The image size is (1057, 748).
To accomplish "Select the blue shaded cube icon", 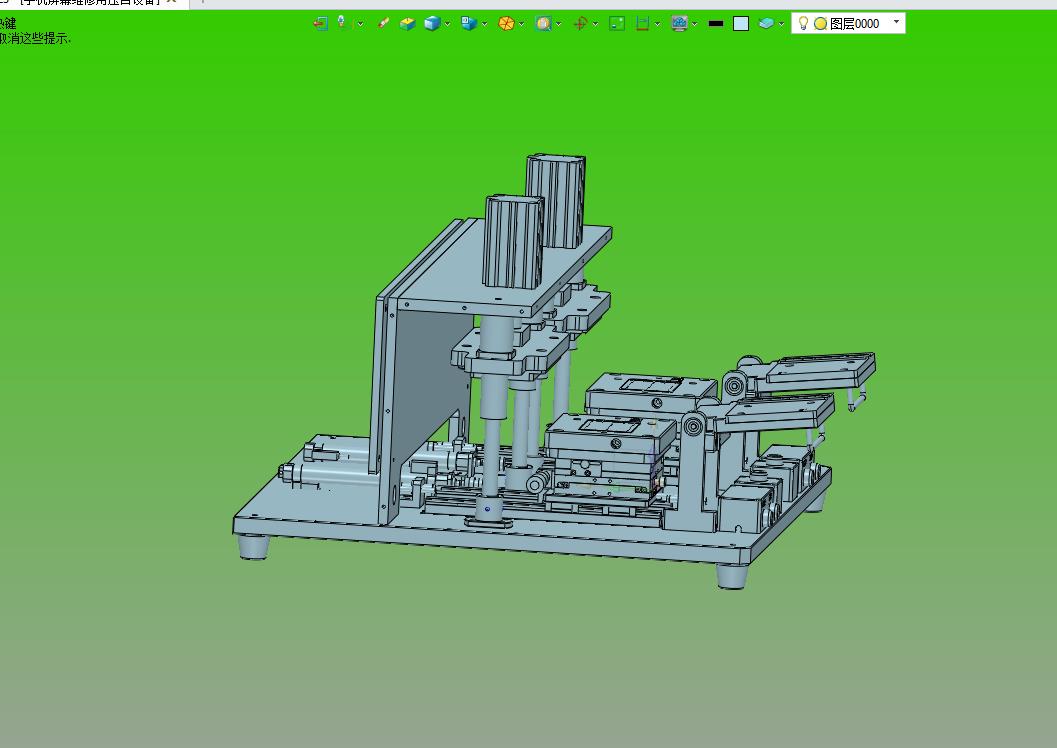I will tap(432, 24).
